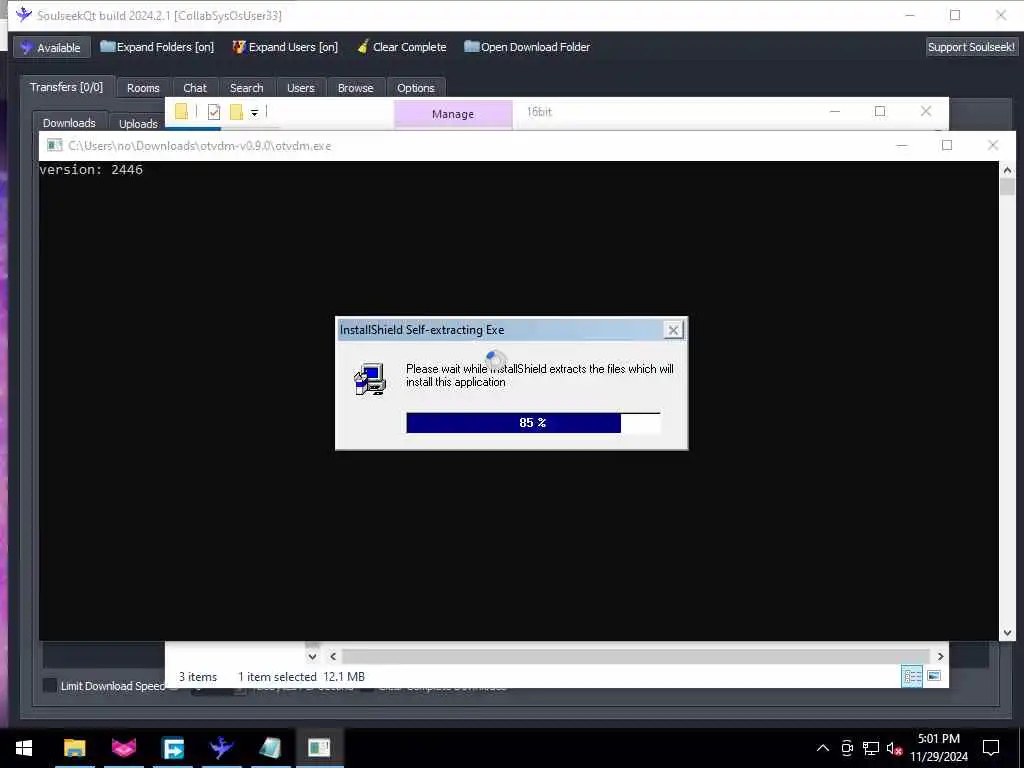Click the InstallShield computer setup icon
The image size is (1024, 768).
click(370, 379)
